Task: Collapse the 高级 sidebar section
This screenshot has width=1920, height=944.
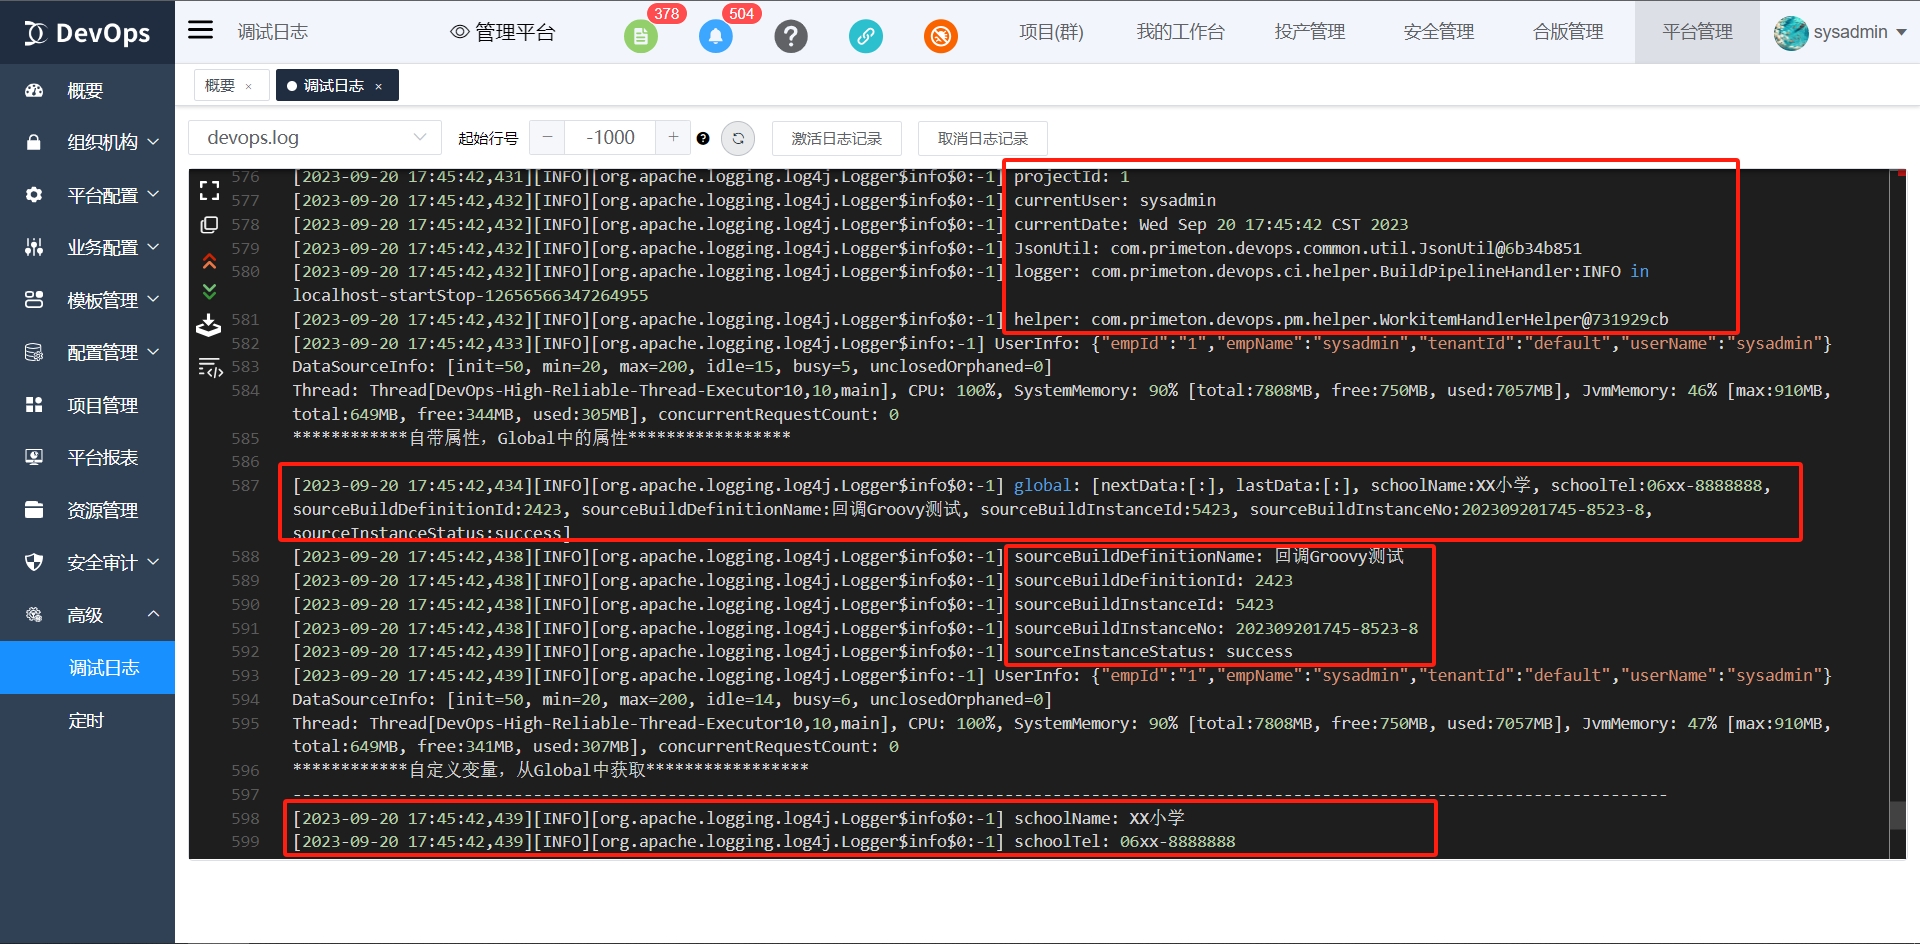Action: (153, 614)
